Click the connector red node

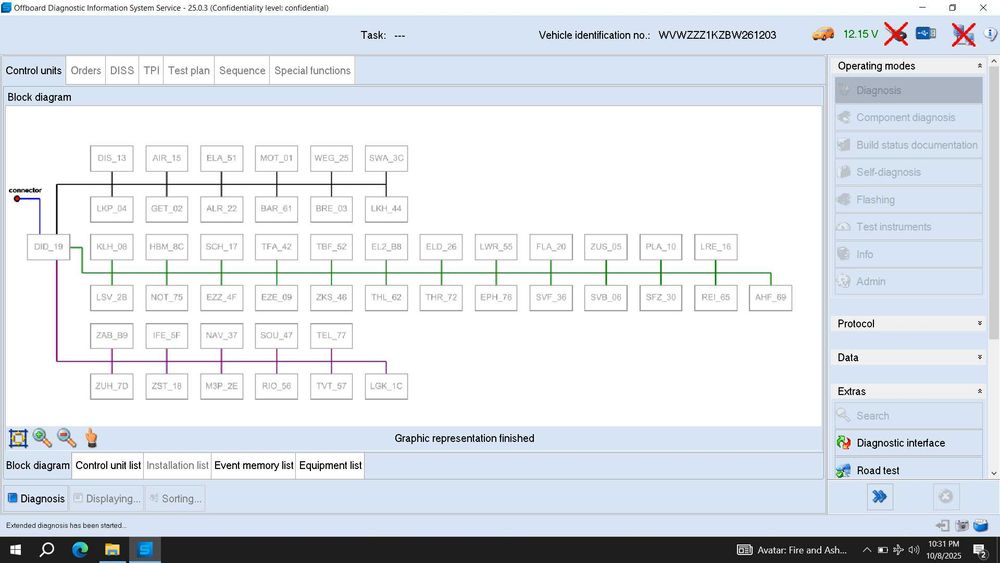pos(17,199)
